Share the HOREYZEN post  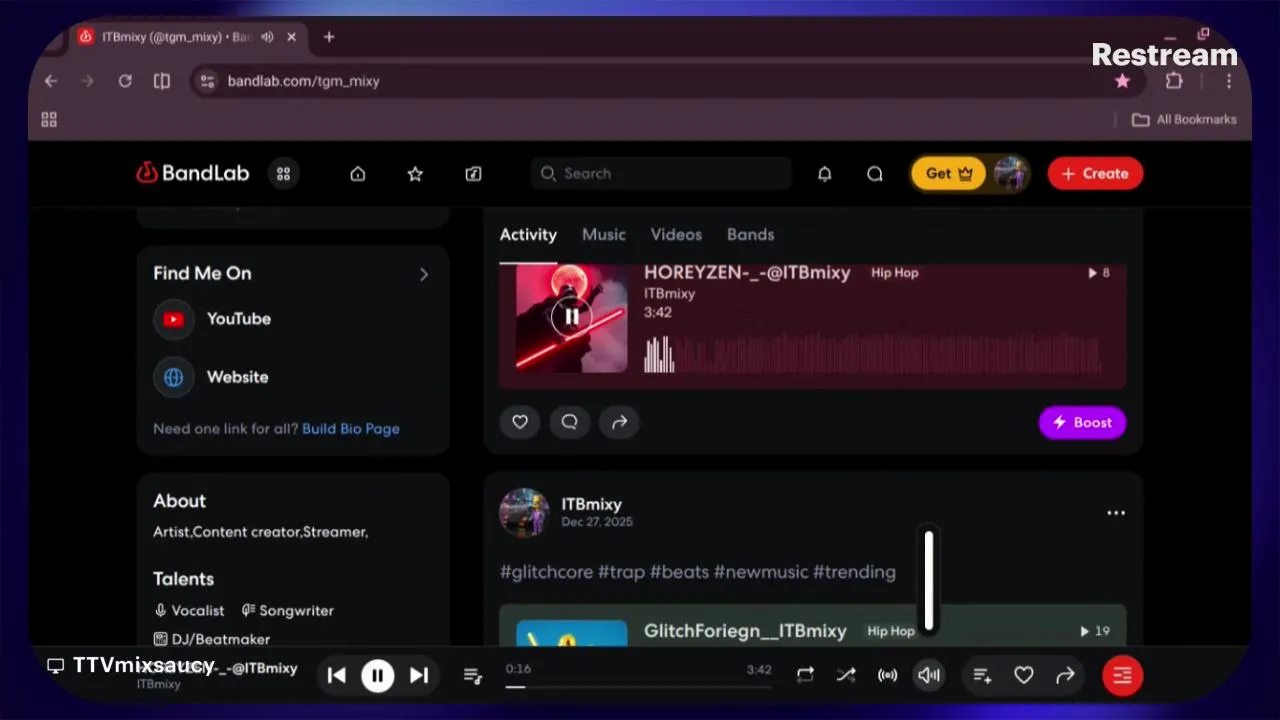(620, 422)
